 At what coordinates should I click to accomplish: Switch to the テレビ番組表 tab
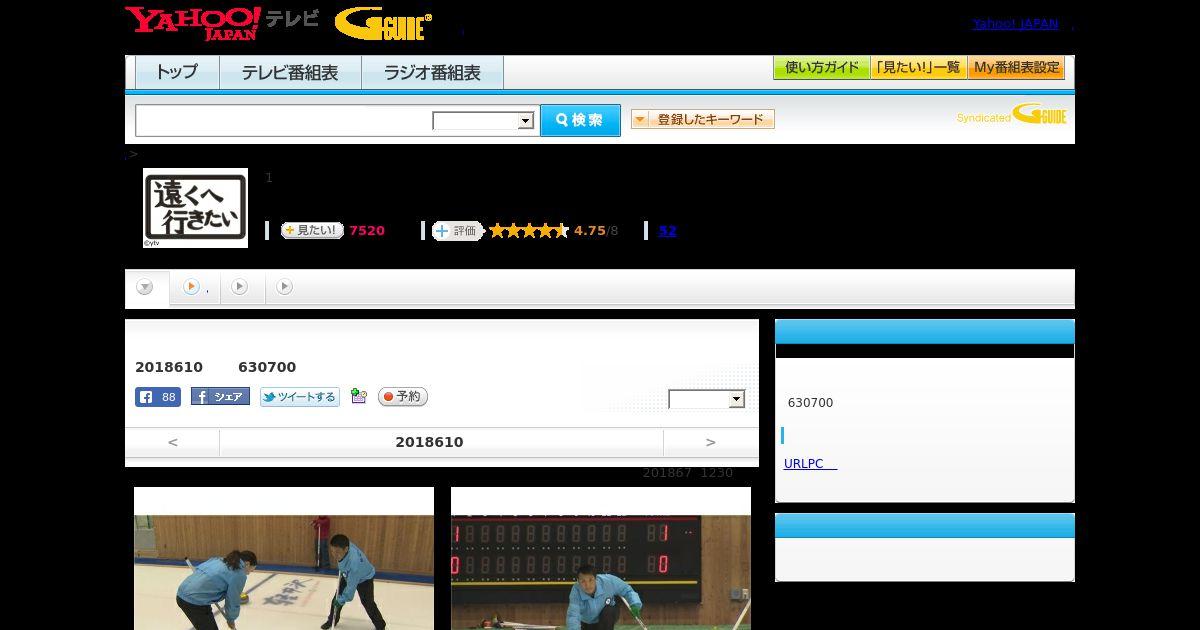click(x=290, y=72)
